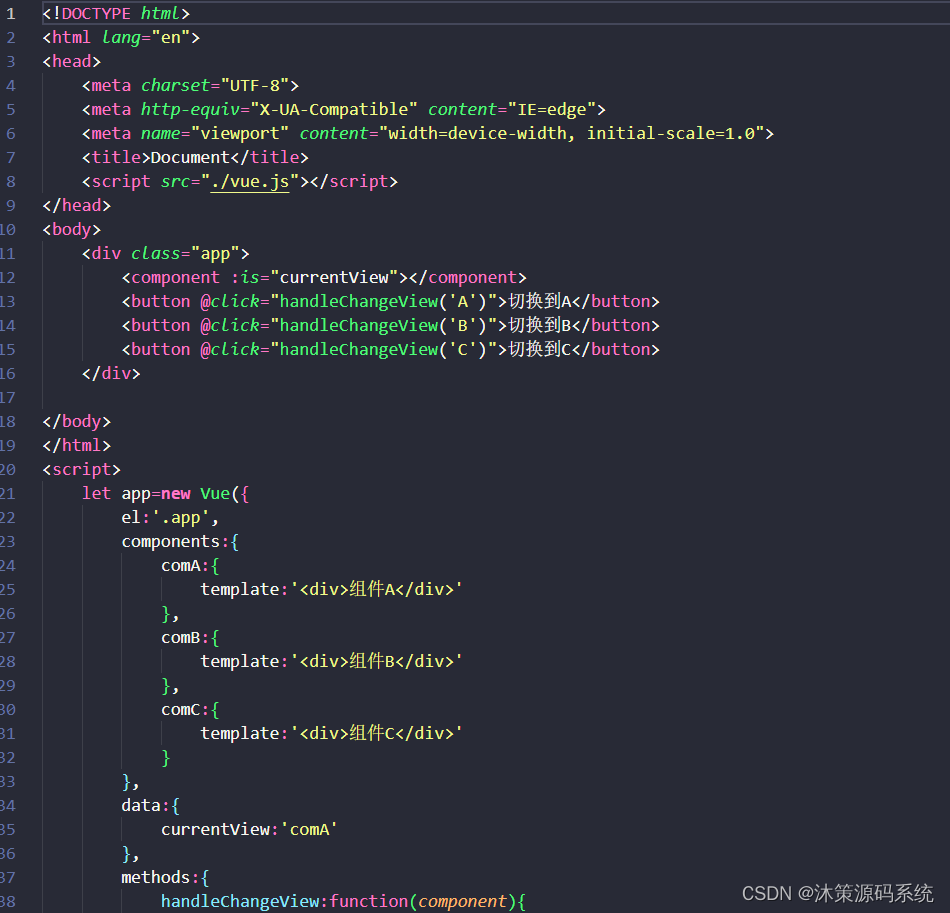Click the "viewport" name value
The height and width of the screenshot is (913, 950).
[240, 133]
